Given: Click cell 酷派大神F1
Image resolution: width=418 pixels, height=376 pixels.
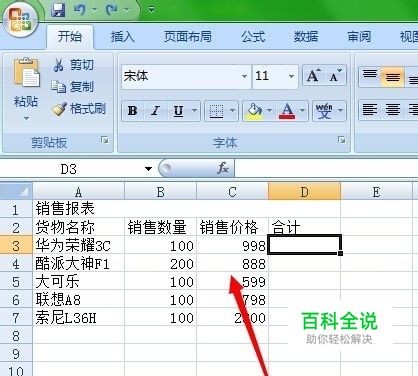Looking at the screenshot, I should coord(78,264).
